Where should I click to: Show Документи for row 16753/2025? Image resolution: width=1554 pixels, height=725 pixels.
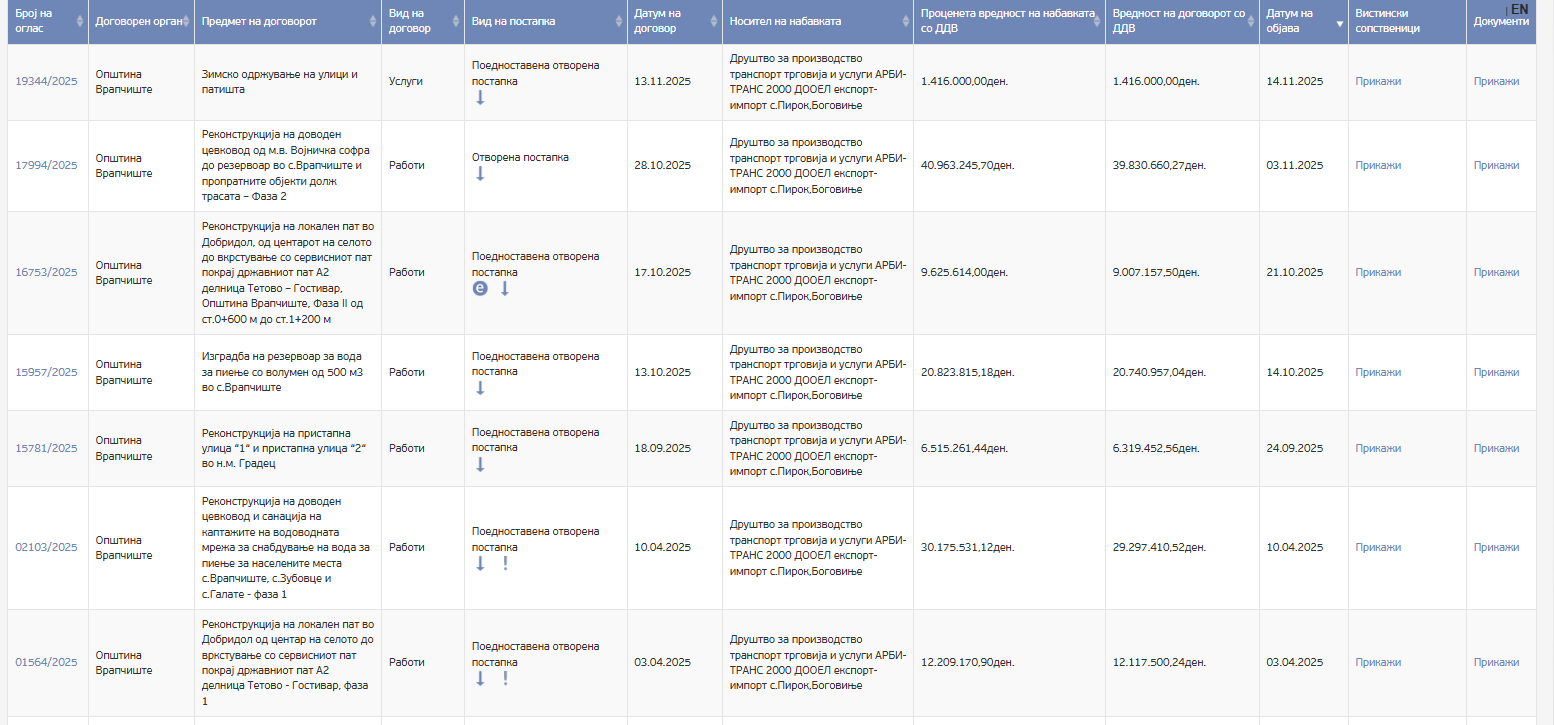tap(1496, 273)
